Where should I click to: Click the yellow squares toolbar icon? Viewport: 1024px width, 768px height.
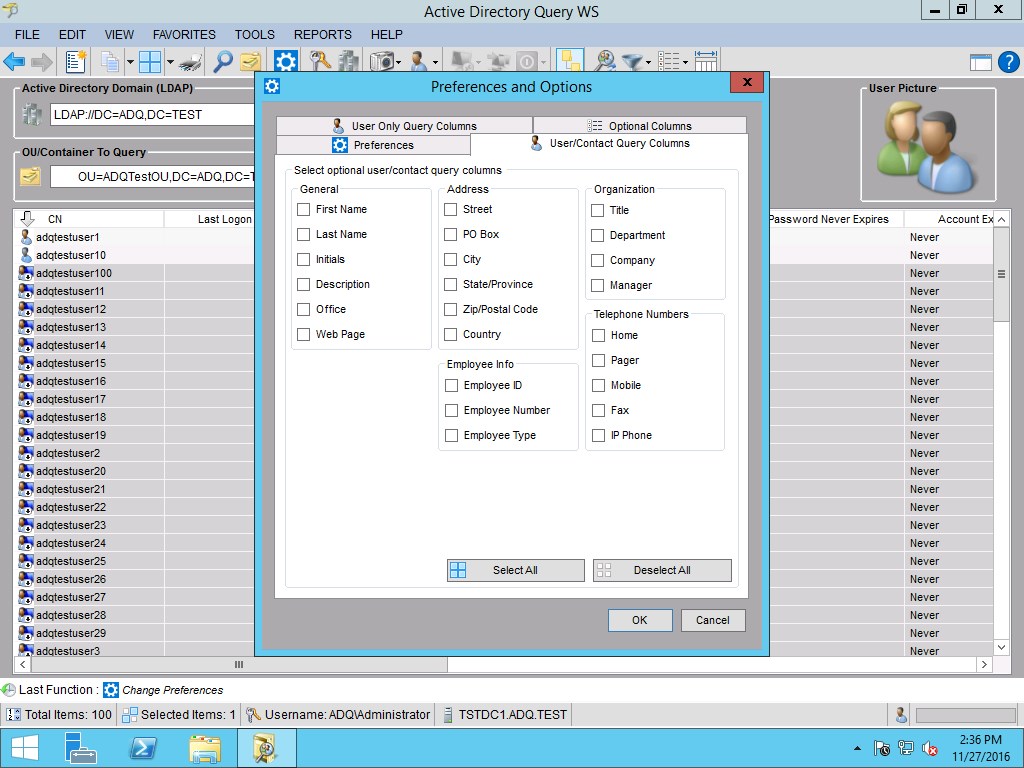570,61
